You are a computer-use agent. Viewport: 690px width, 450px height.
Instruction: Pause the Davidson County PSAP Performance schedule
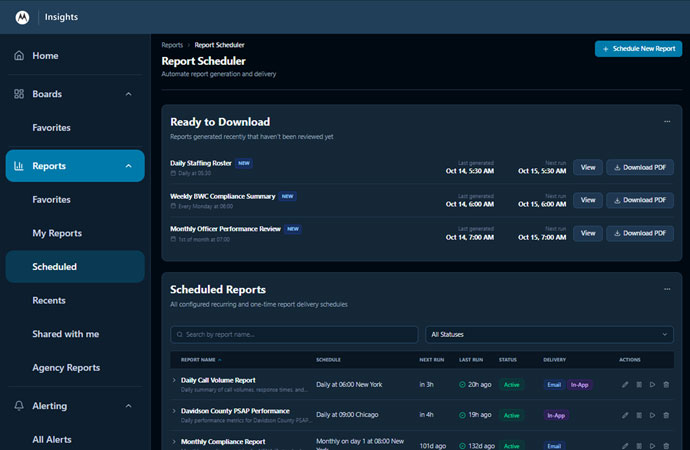click(639, 415)
